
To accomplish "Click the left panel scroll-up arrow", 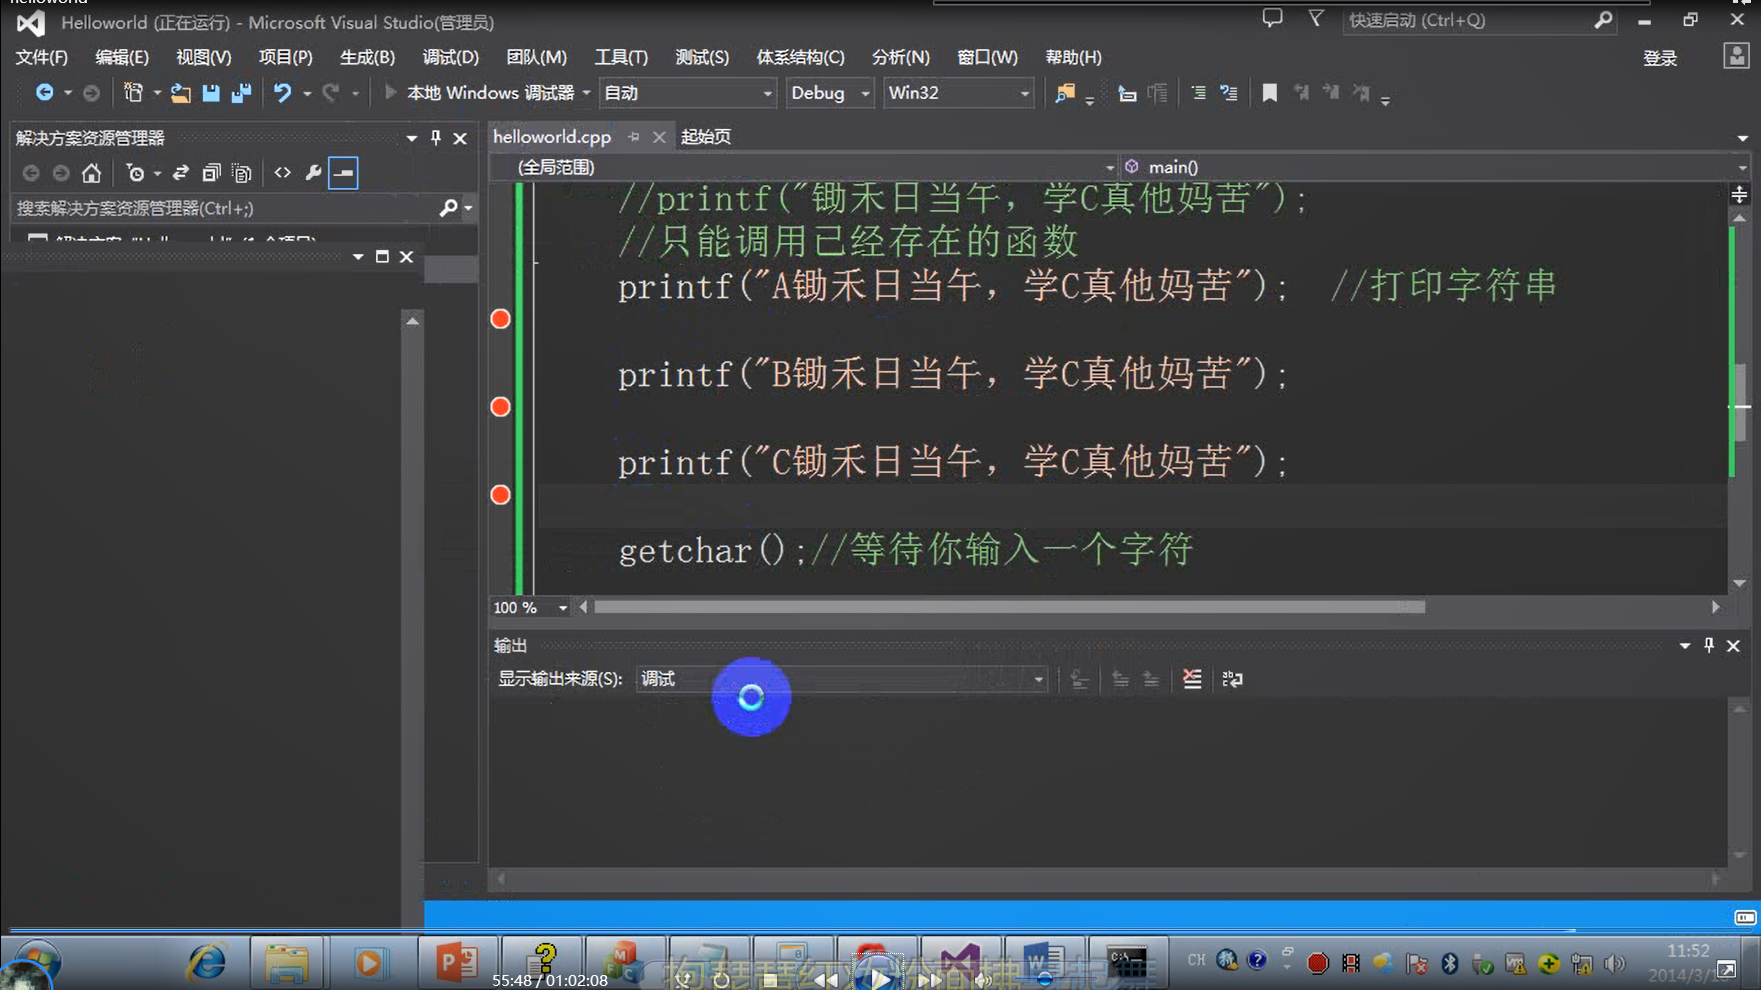I will tap(412, 321).
